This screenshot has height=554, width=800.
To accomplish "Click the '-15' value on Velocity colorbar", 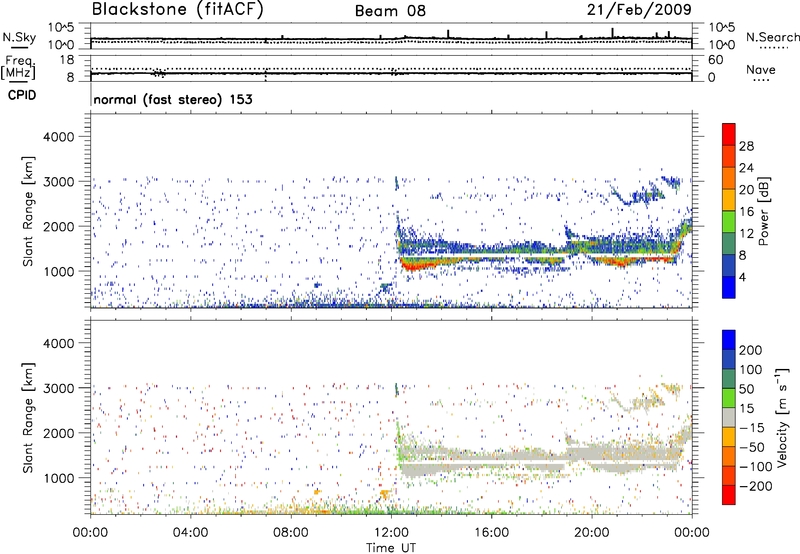I will tap(750, 428).
